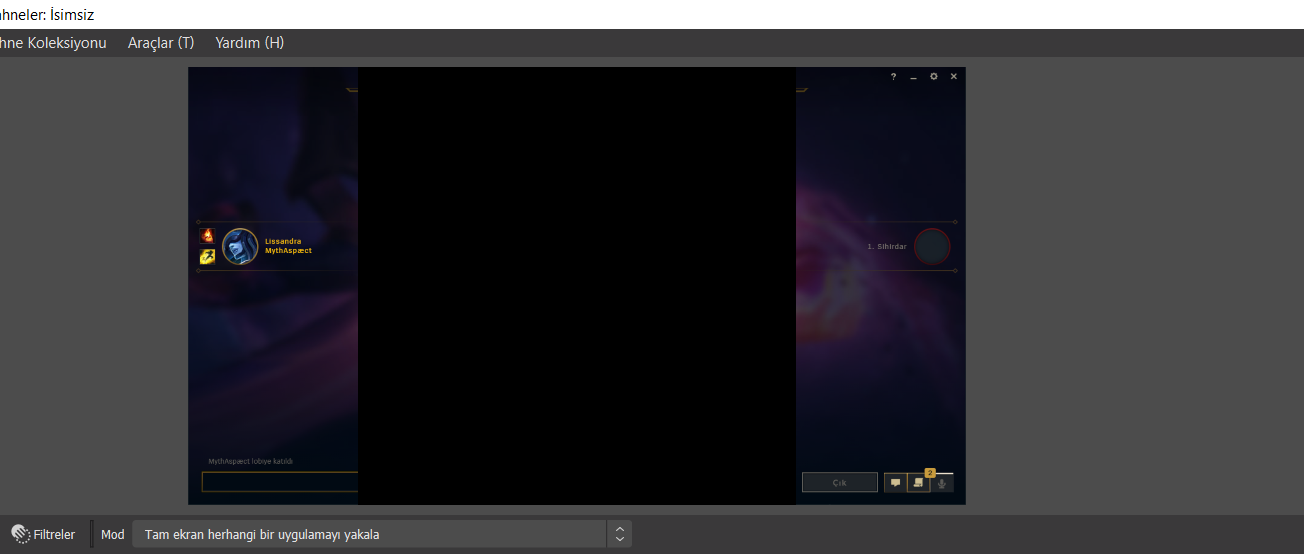Screen dimensions: 1304x554
Task: Open the notifications icon with badge 2
Action: 919,483
